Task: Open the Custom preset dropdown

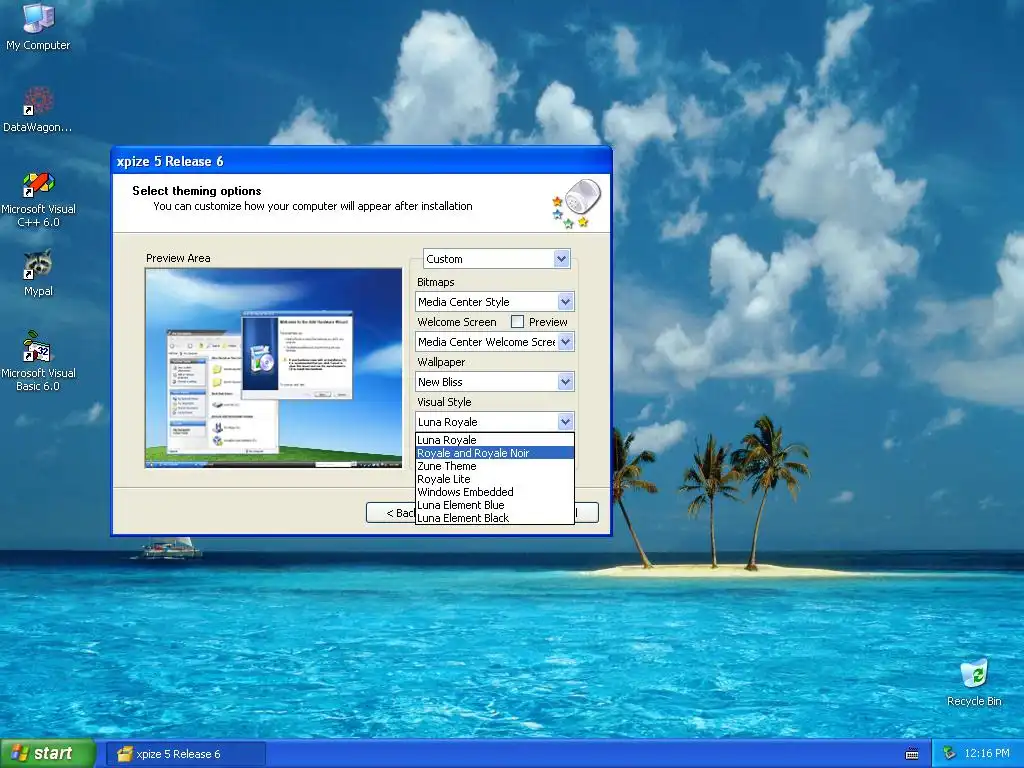Action: pos(496,259)
